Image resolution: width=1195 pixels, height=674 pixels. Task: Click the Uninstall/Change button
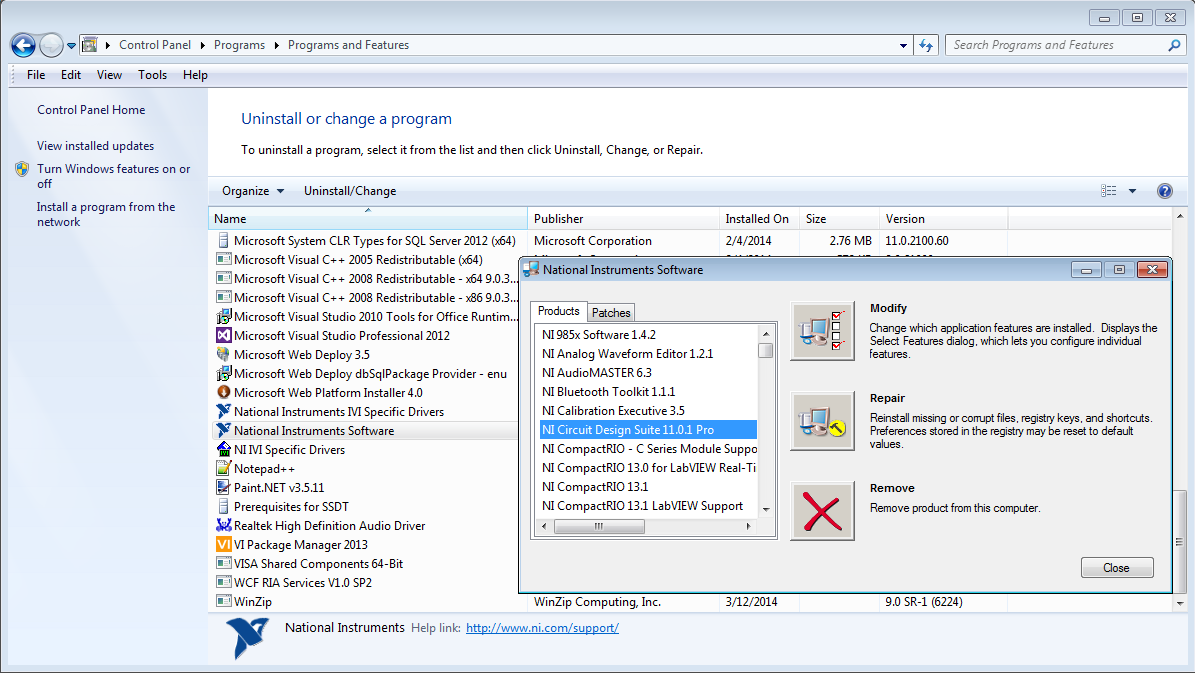[350, 191]
